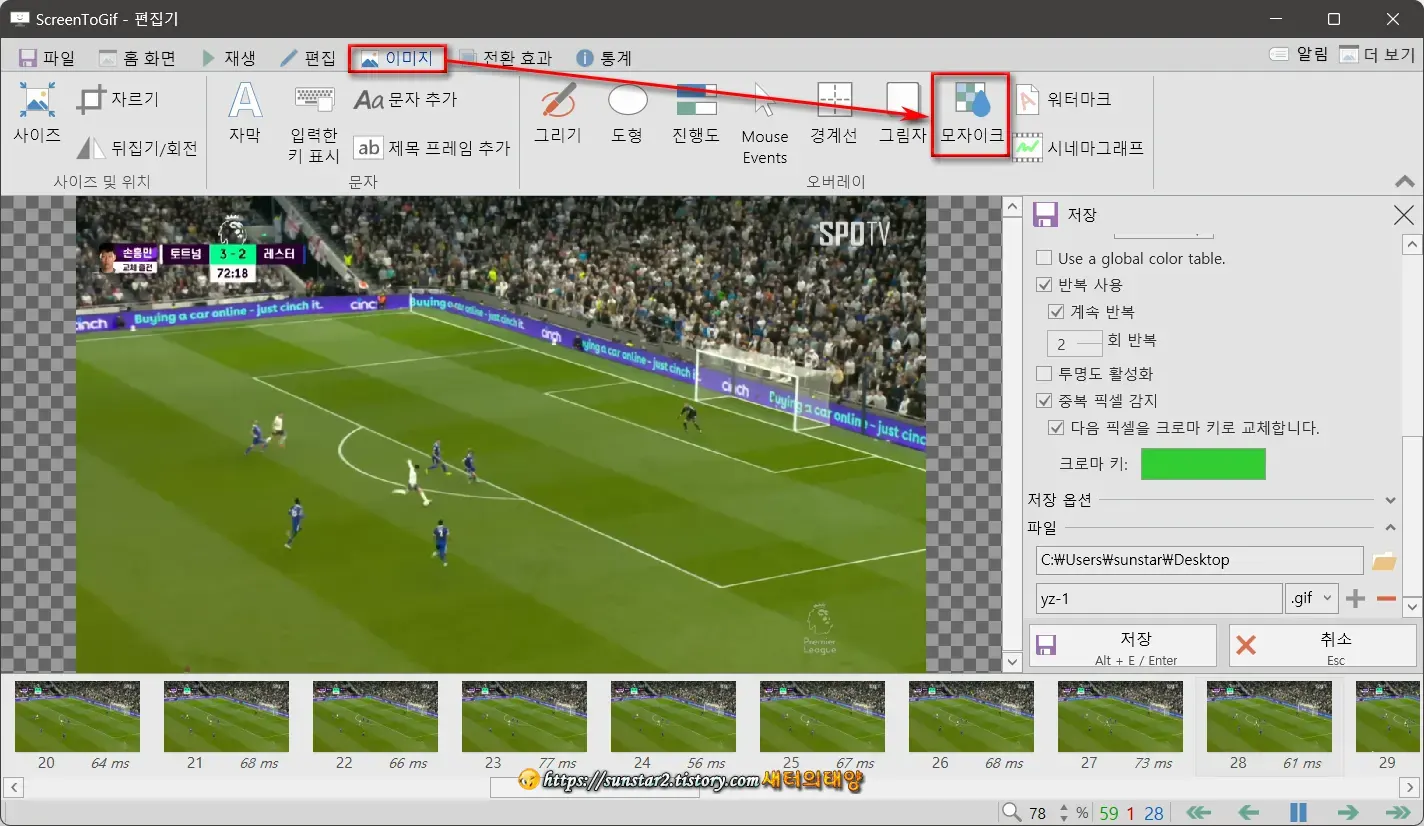Click the 저장 (Save) button
Viewport: 1424px width, 826px height.
point(1122,645)
